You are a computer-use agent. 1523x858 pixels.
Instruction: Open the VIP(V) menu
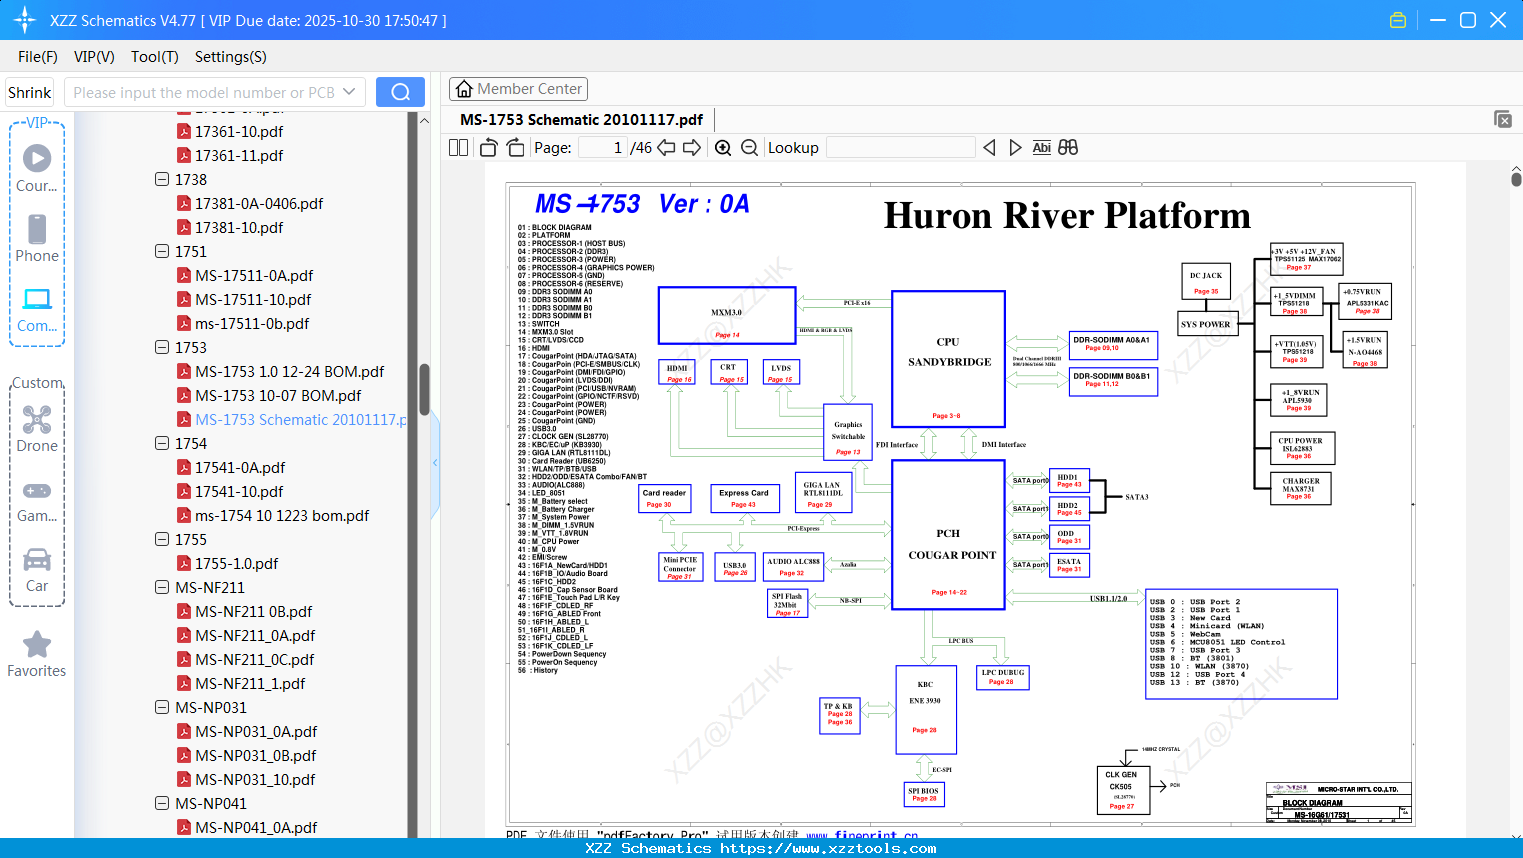(x=94, y=57)
